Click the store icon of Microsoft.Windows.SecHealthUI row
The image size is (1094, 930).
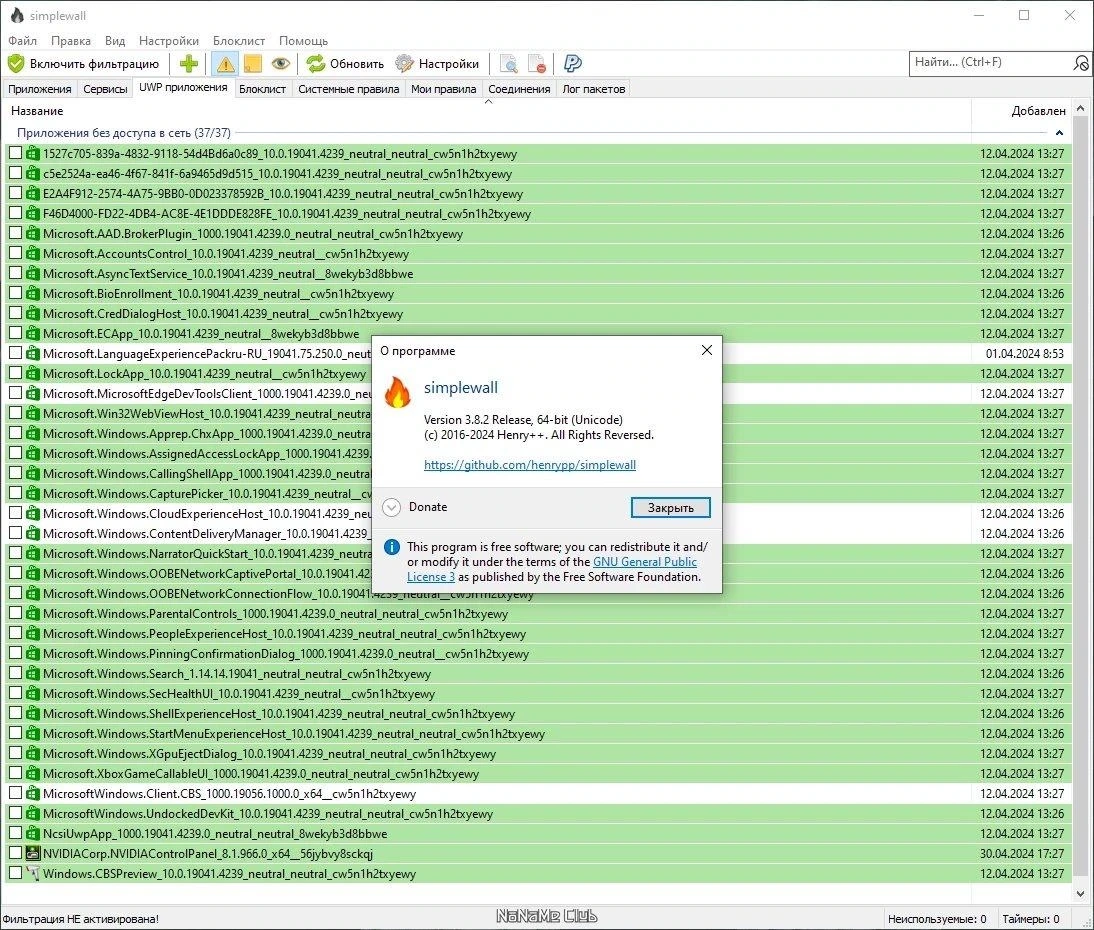pos(33,693)
